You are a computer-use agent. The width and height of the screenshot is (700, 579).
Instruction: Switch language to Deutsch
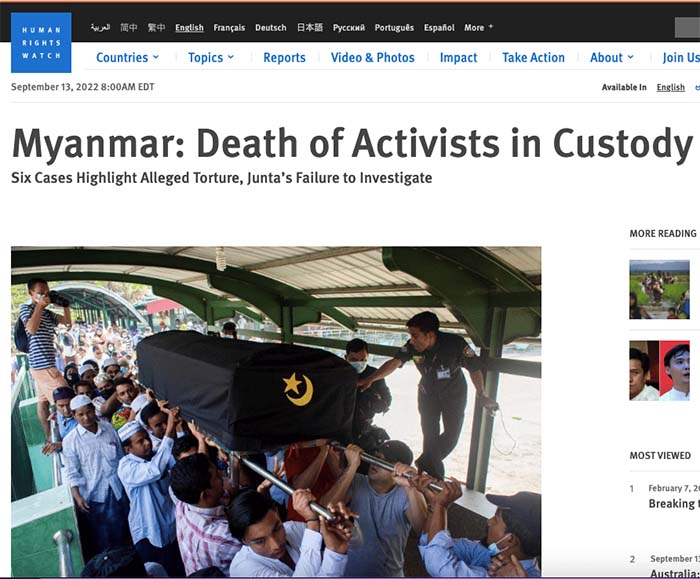pyautogui.click(x=271, y=28)
